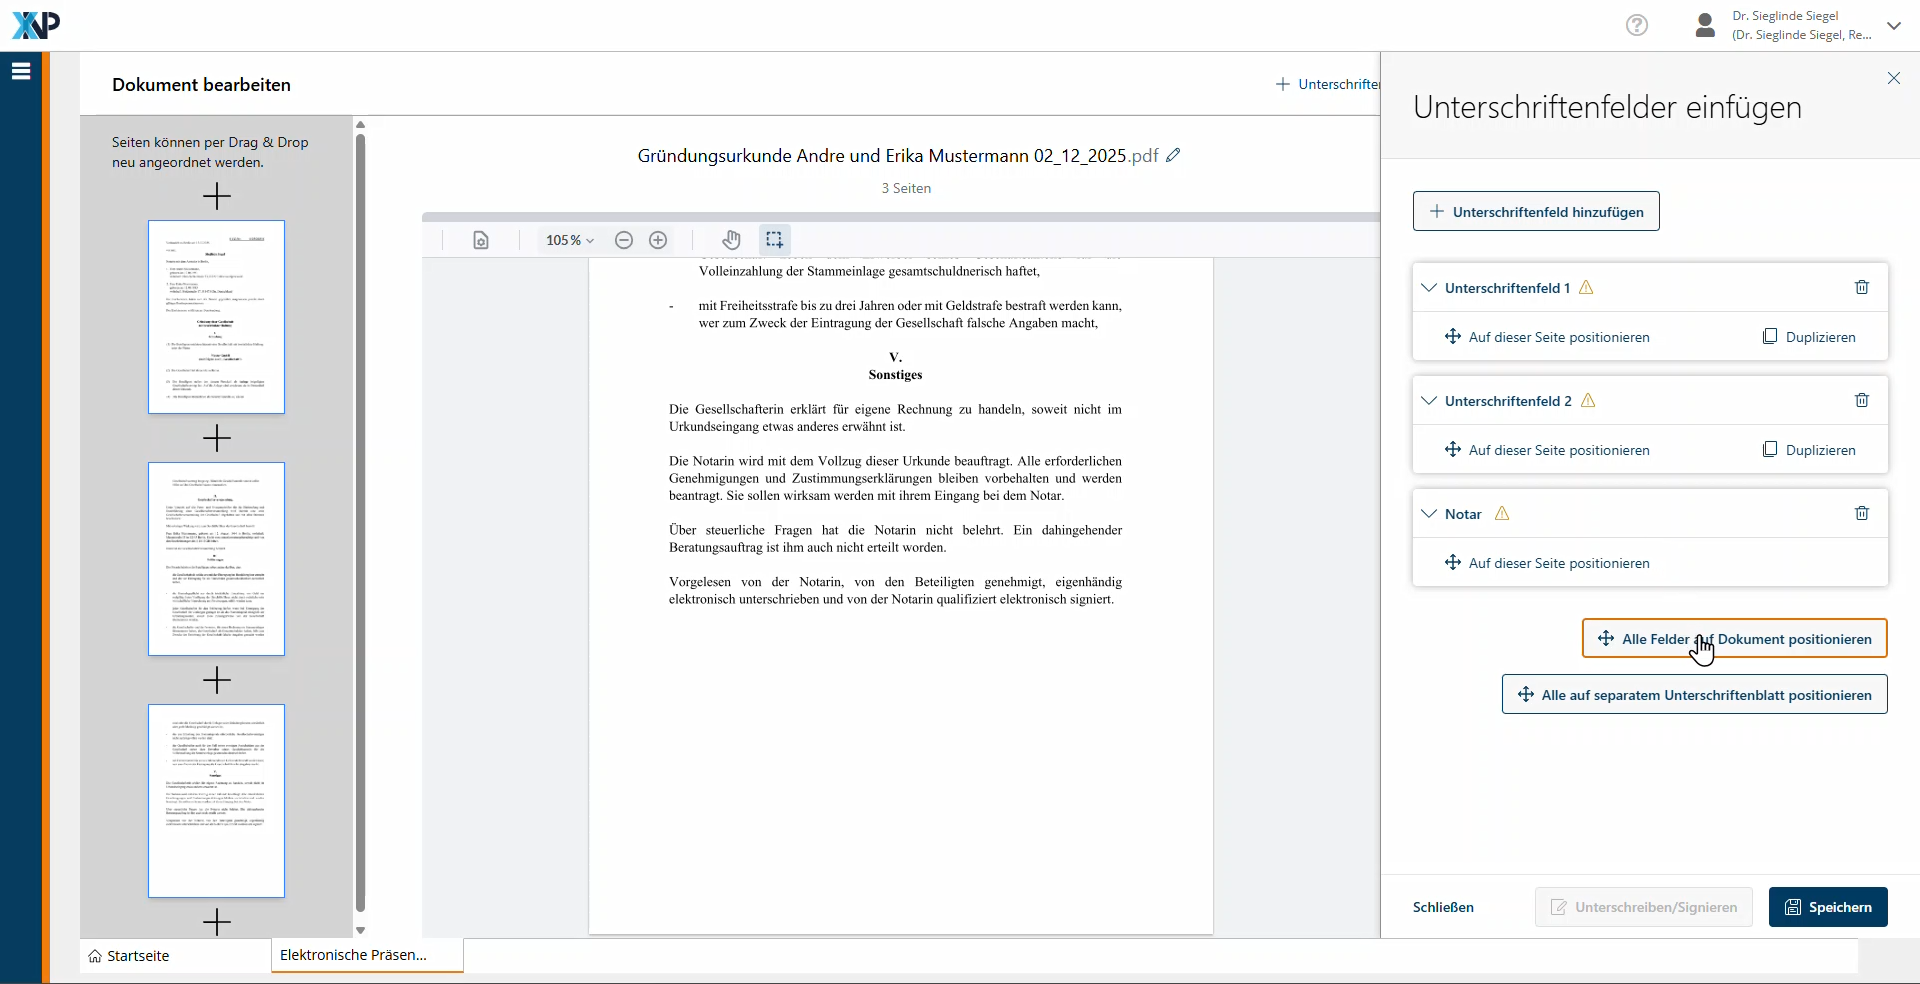Viewport: 1920px width, 984px height.
Task: Collapse the Unterschriftenfeld 2 section
Action: [x=1429, y=401]
